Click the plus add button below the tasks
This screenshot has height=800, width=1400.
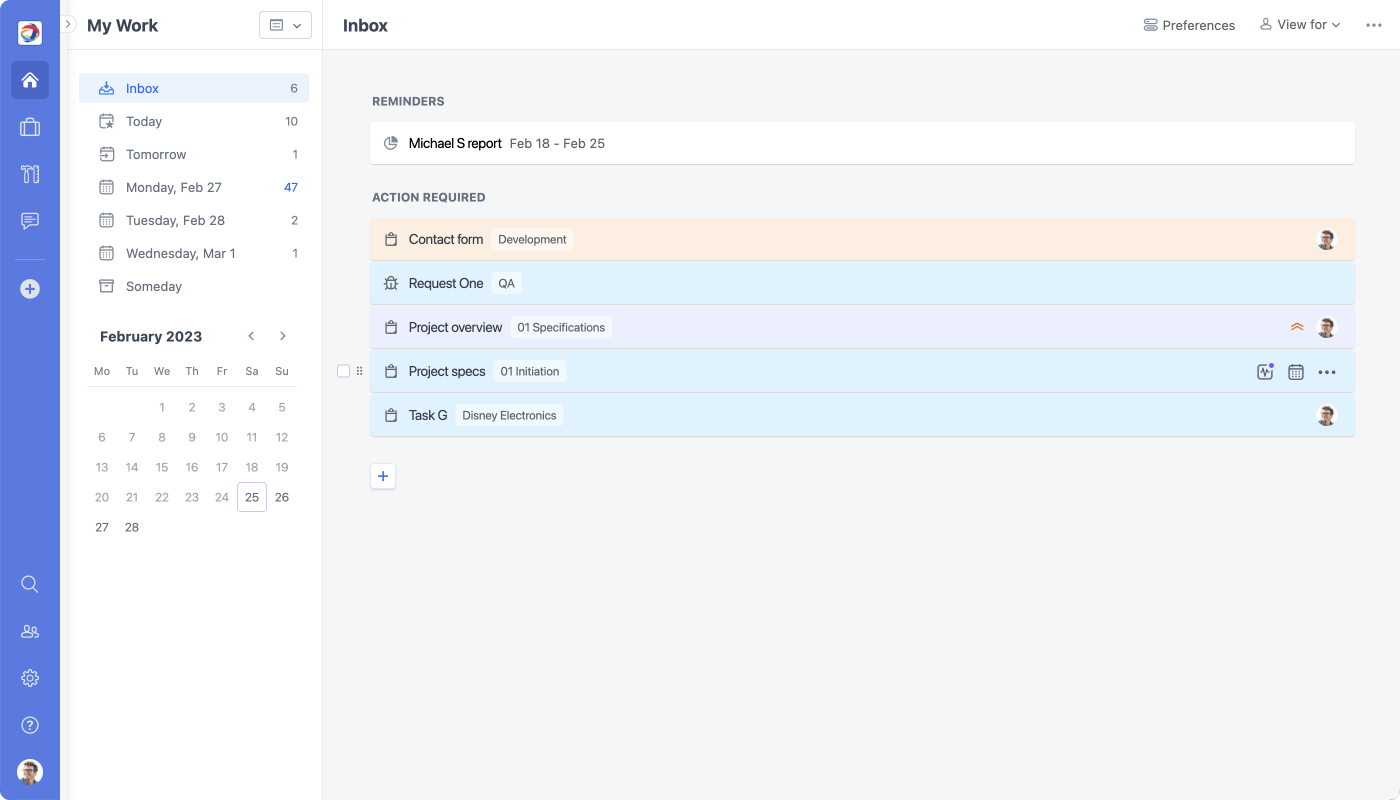[x=383, y=476]
